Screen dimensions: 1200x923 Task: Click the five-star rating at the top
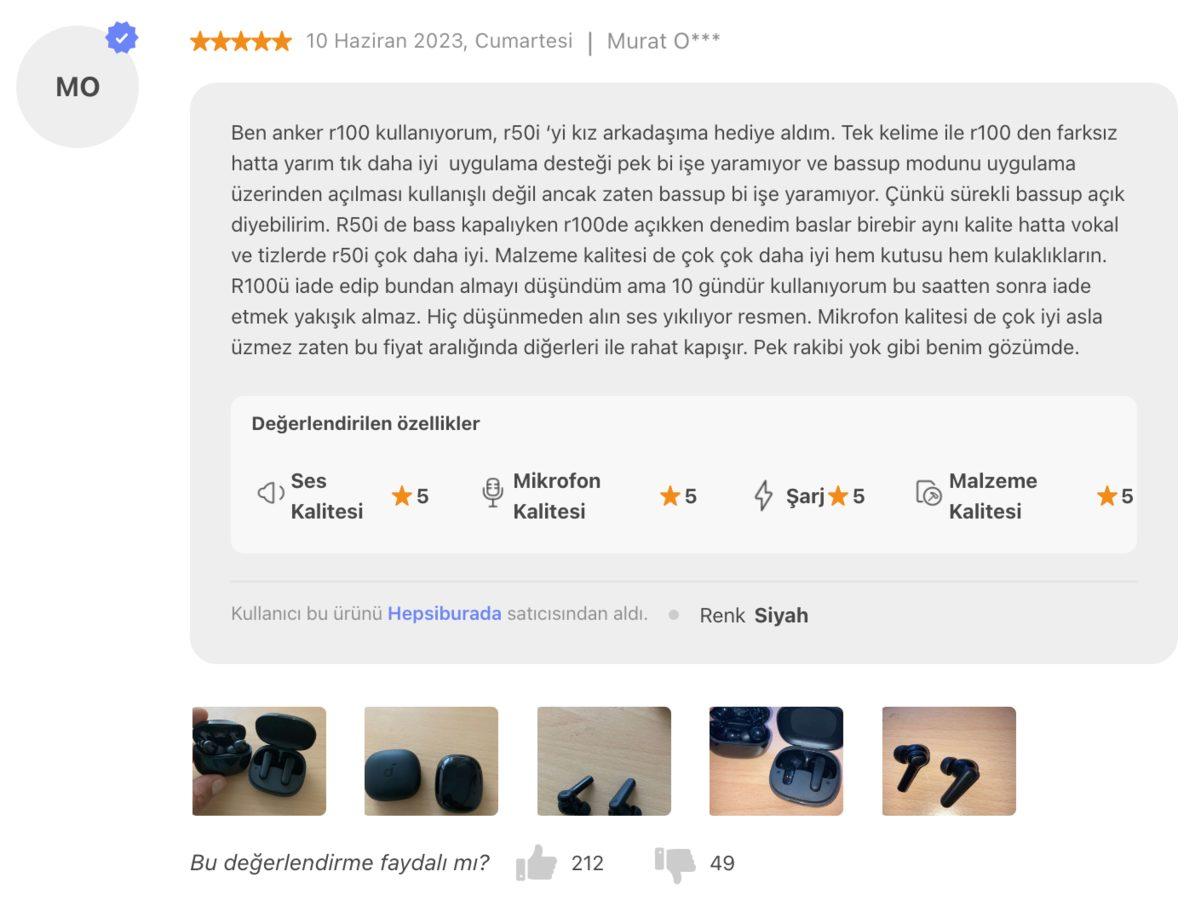coord(241,41)
